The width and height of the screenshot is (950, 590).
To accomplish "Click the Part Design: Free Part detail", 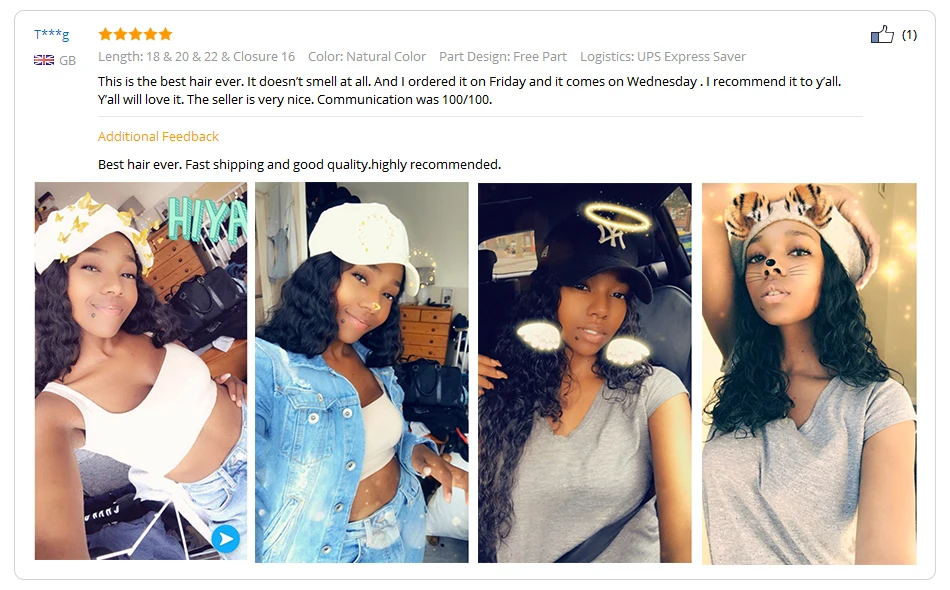I will 503,56.
